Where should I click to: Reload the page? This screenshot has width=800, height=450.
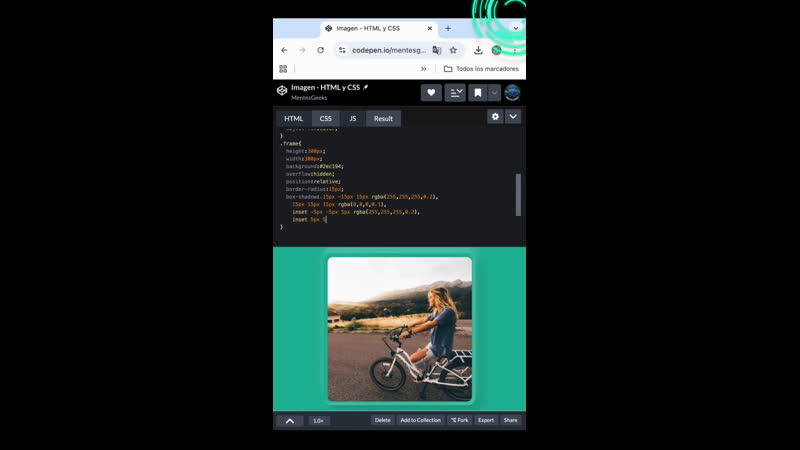pyautogui.click(x=321, y=50)
